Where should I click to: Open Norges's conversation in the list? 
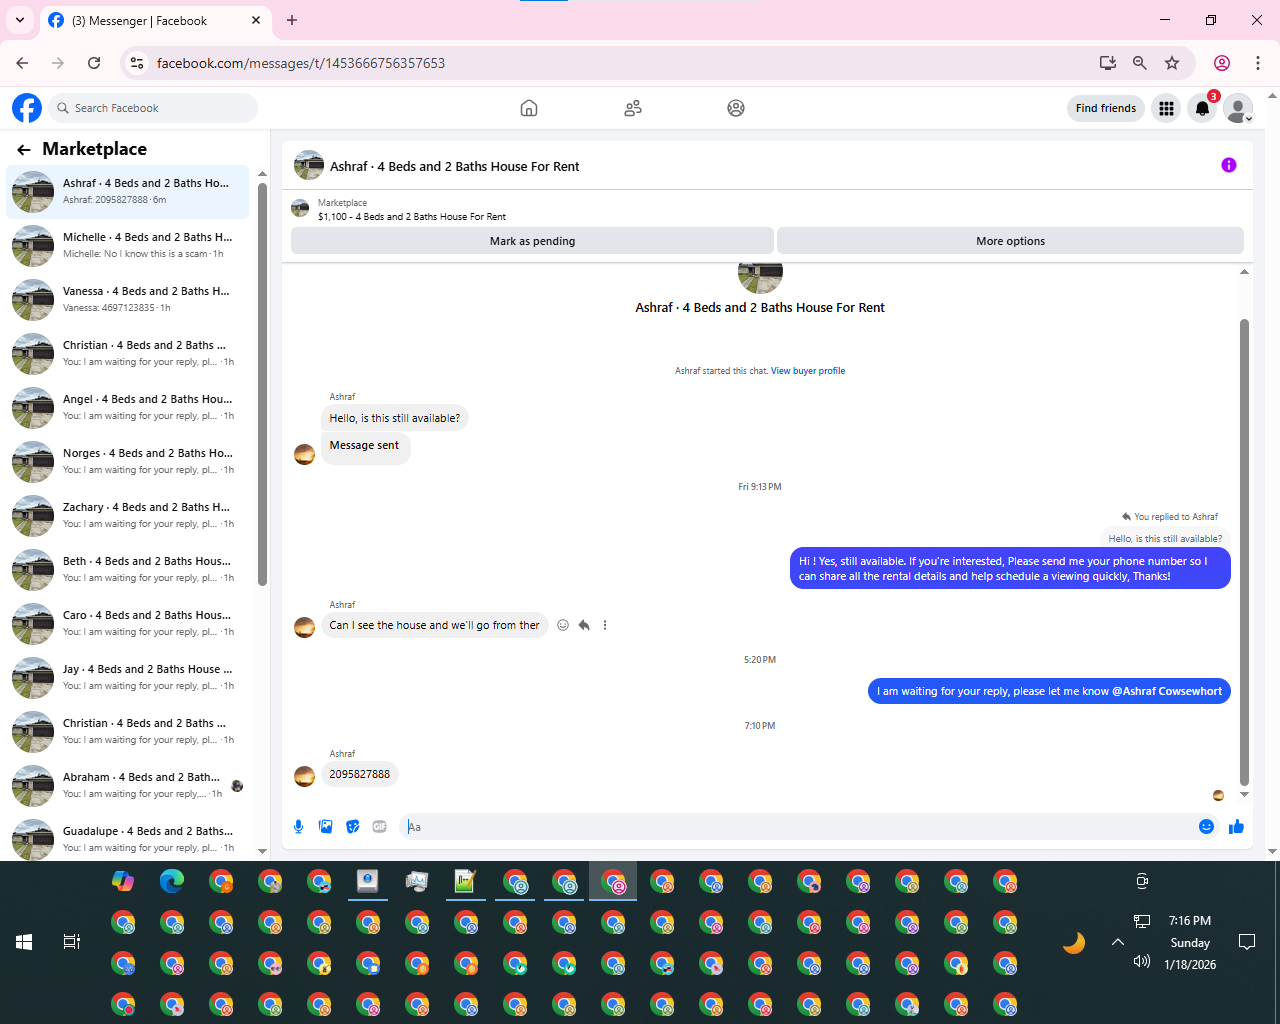click(x=128, y=461)
